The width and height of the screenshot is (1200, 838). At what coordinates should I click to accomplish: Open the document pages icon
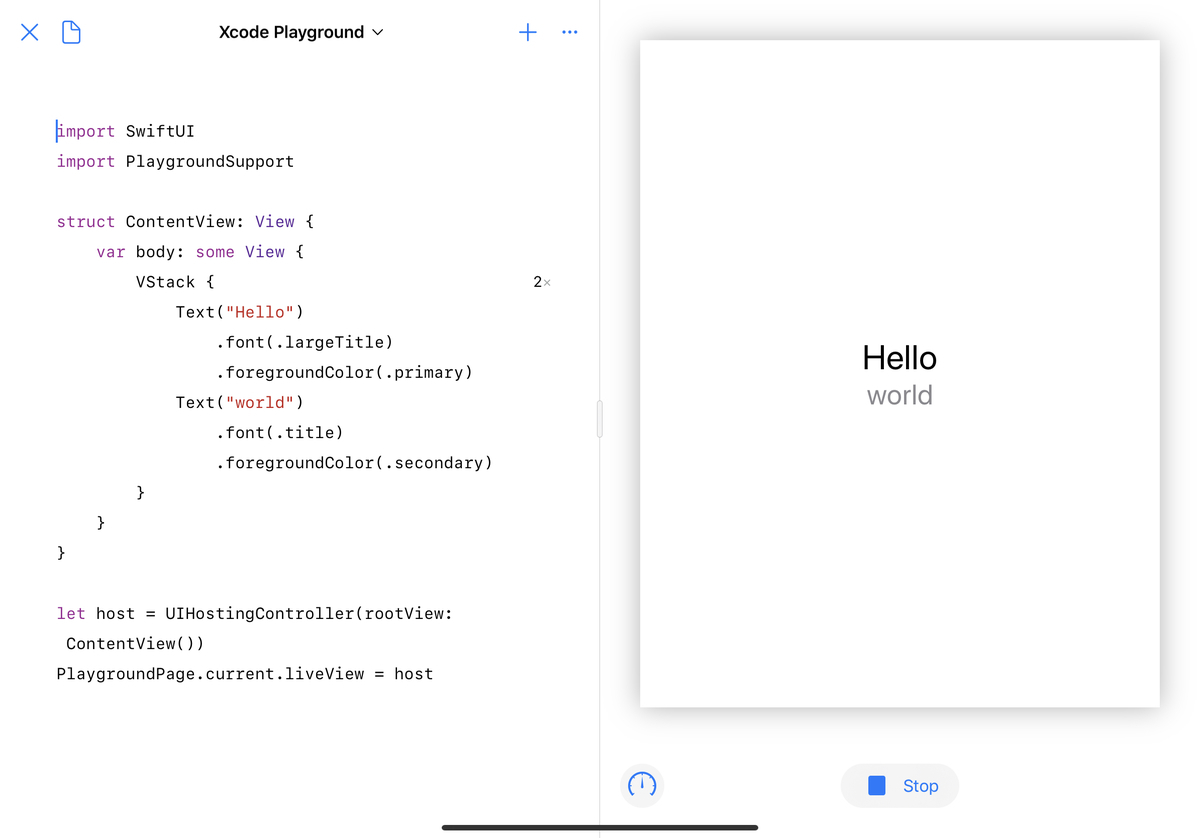[71, 32]
